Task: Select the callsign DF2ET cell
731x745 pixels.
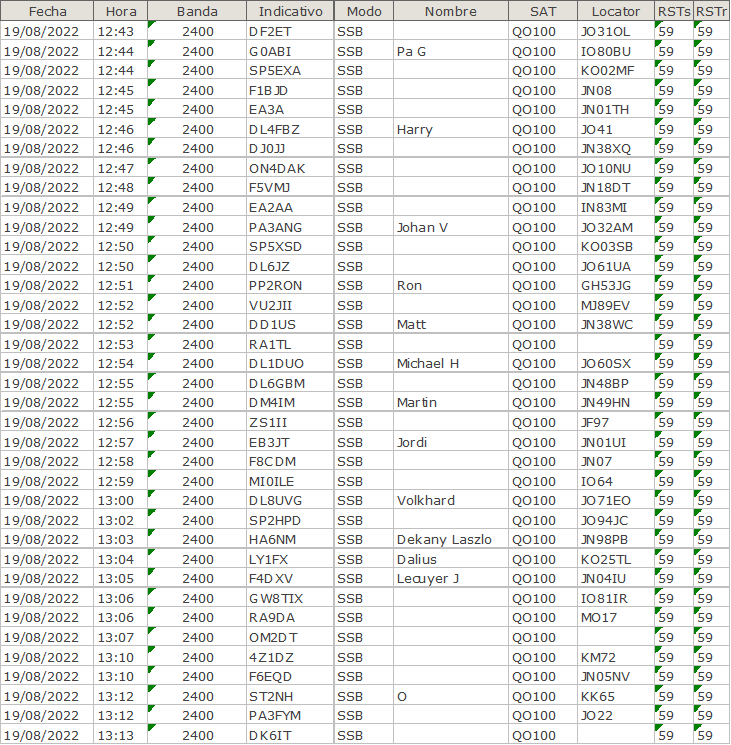Action: [x=270, y=31]
